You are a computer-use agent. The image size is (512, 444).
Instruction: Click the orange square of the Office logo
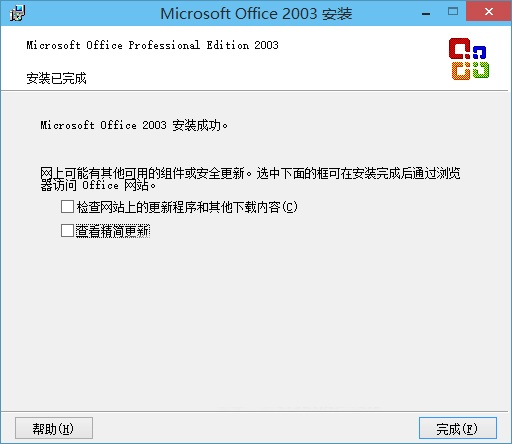pyautogui.click(x=461, y=70)
